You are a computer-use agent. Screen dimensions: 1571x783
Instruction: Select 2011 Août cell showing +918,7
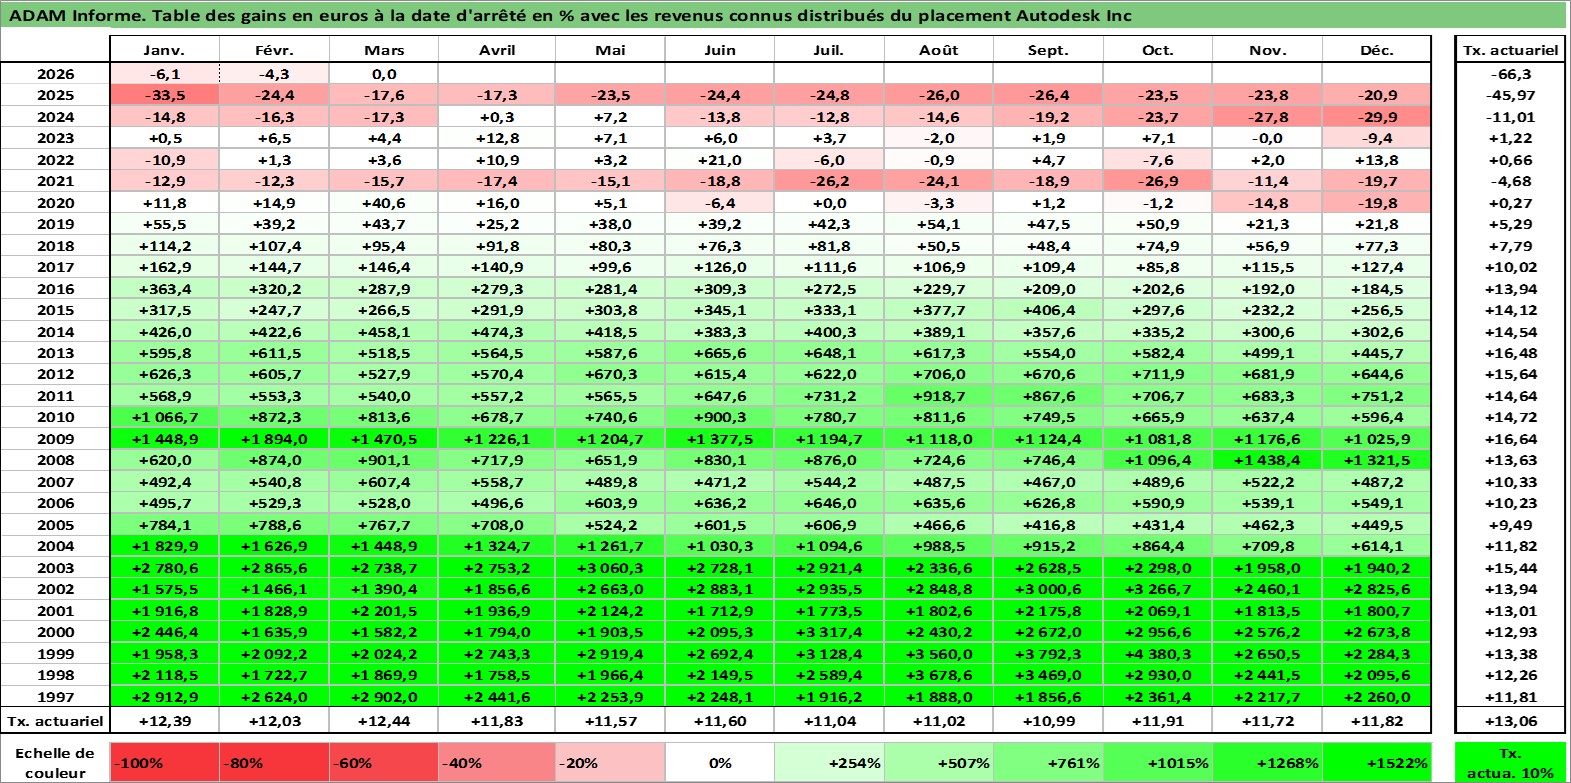tap(938, 396)
